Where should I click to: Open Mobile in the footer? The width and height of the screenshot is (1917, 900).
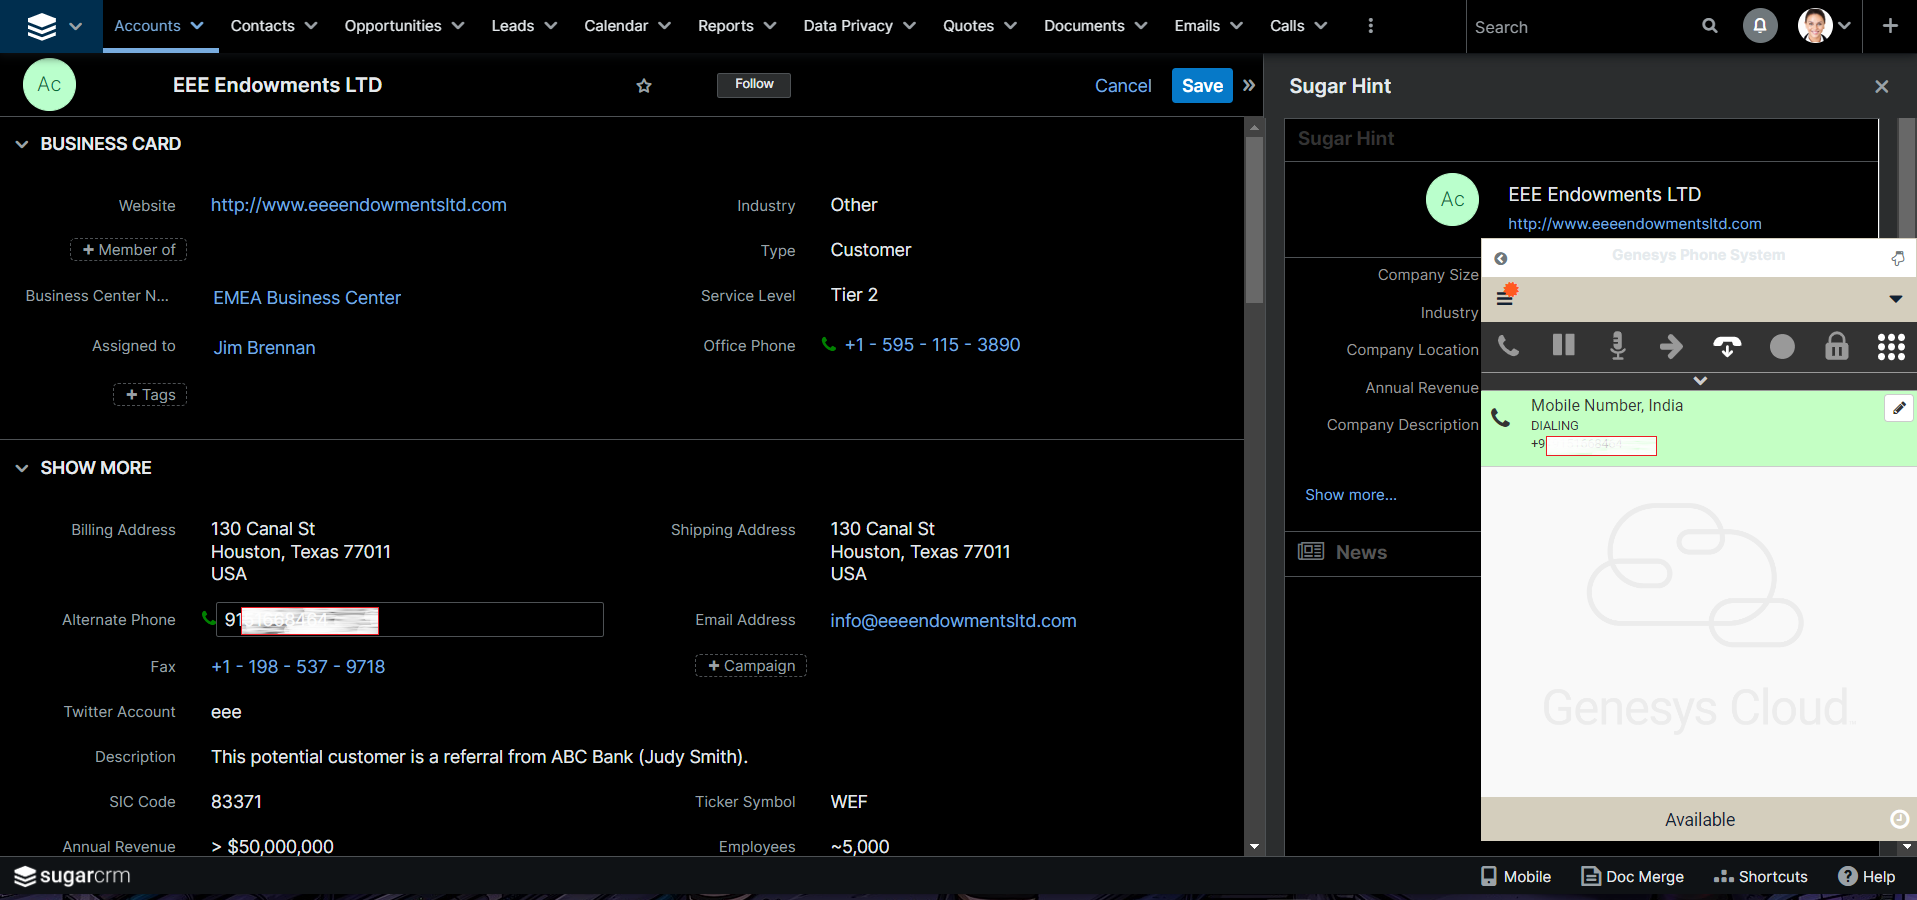point(1516,877)
